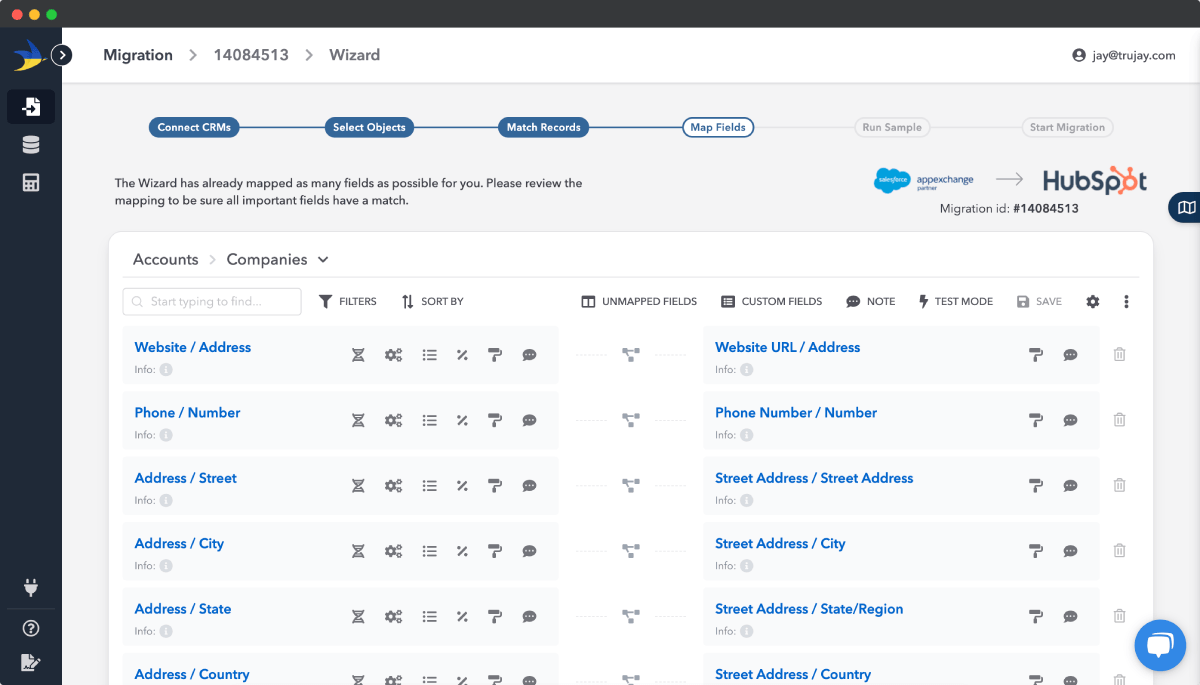Go to the Select Objects wizard step

click(x=369, y=127)
